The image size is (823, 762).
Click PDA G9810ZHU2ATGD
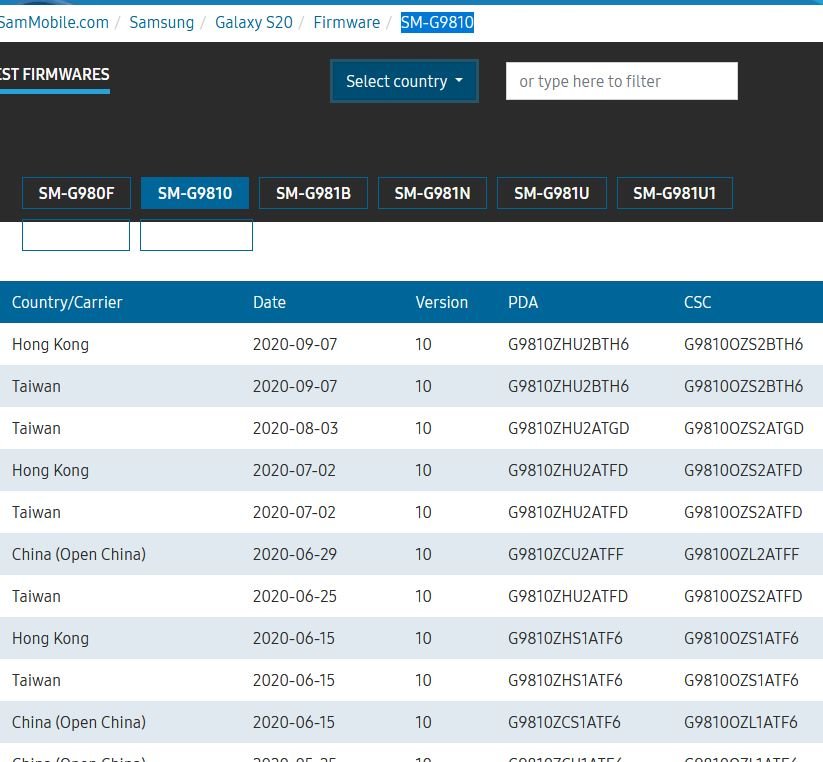point(568,428)
